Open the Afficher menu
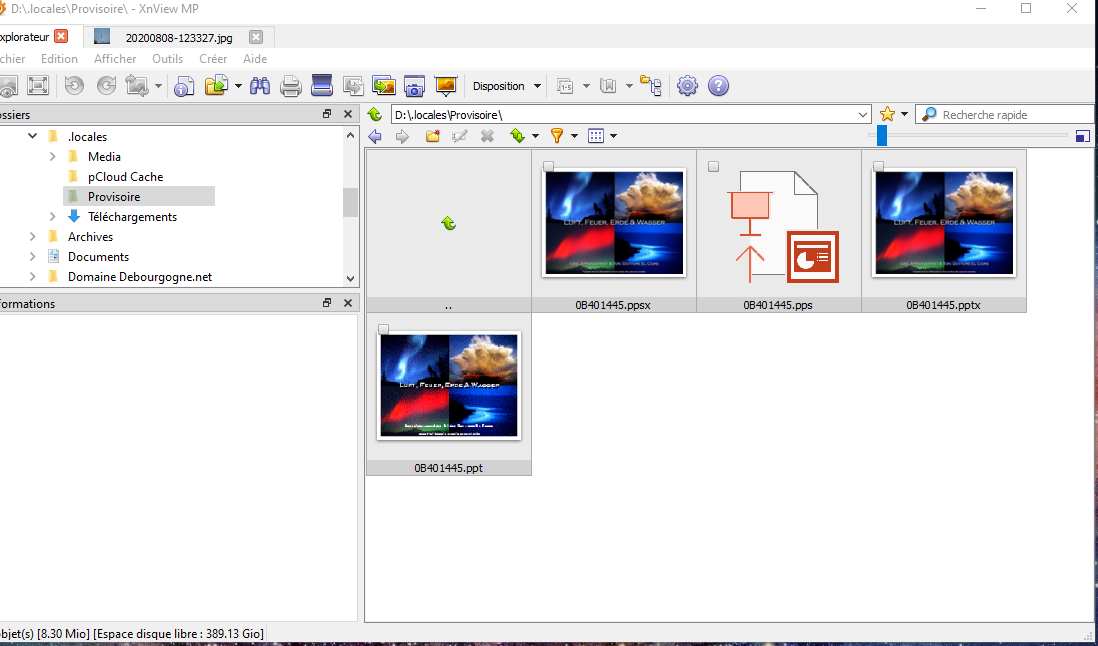The image size is (1098, 646). tap(115, 59)
